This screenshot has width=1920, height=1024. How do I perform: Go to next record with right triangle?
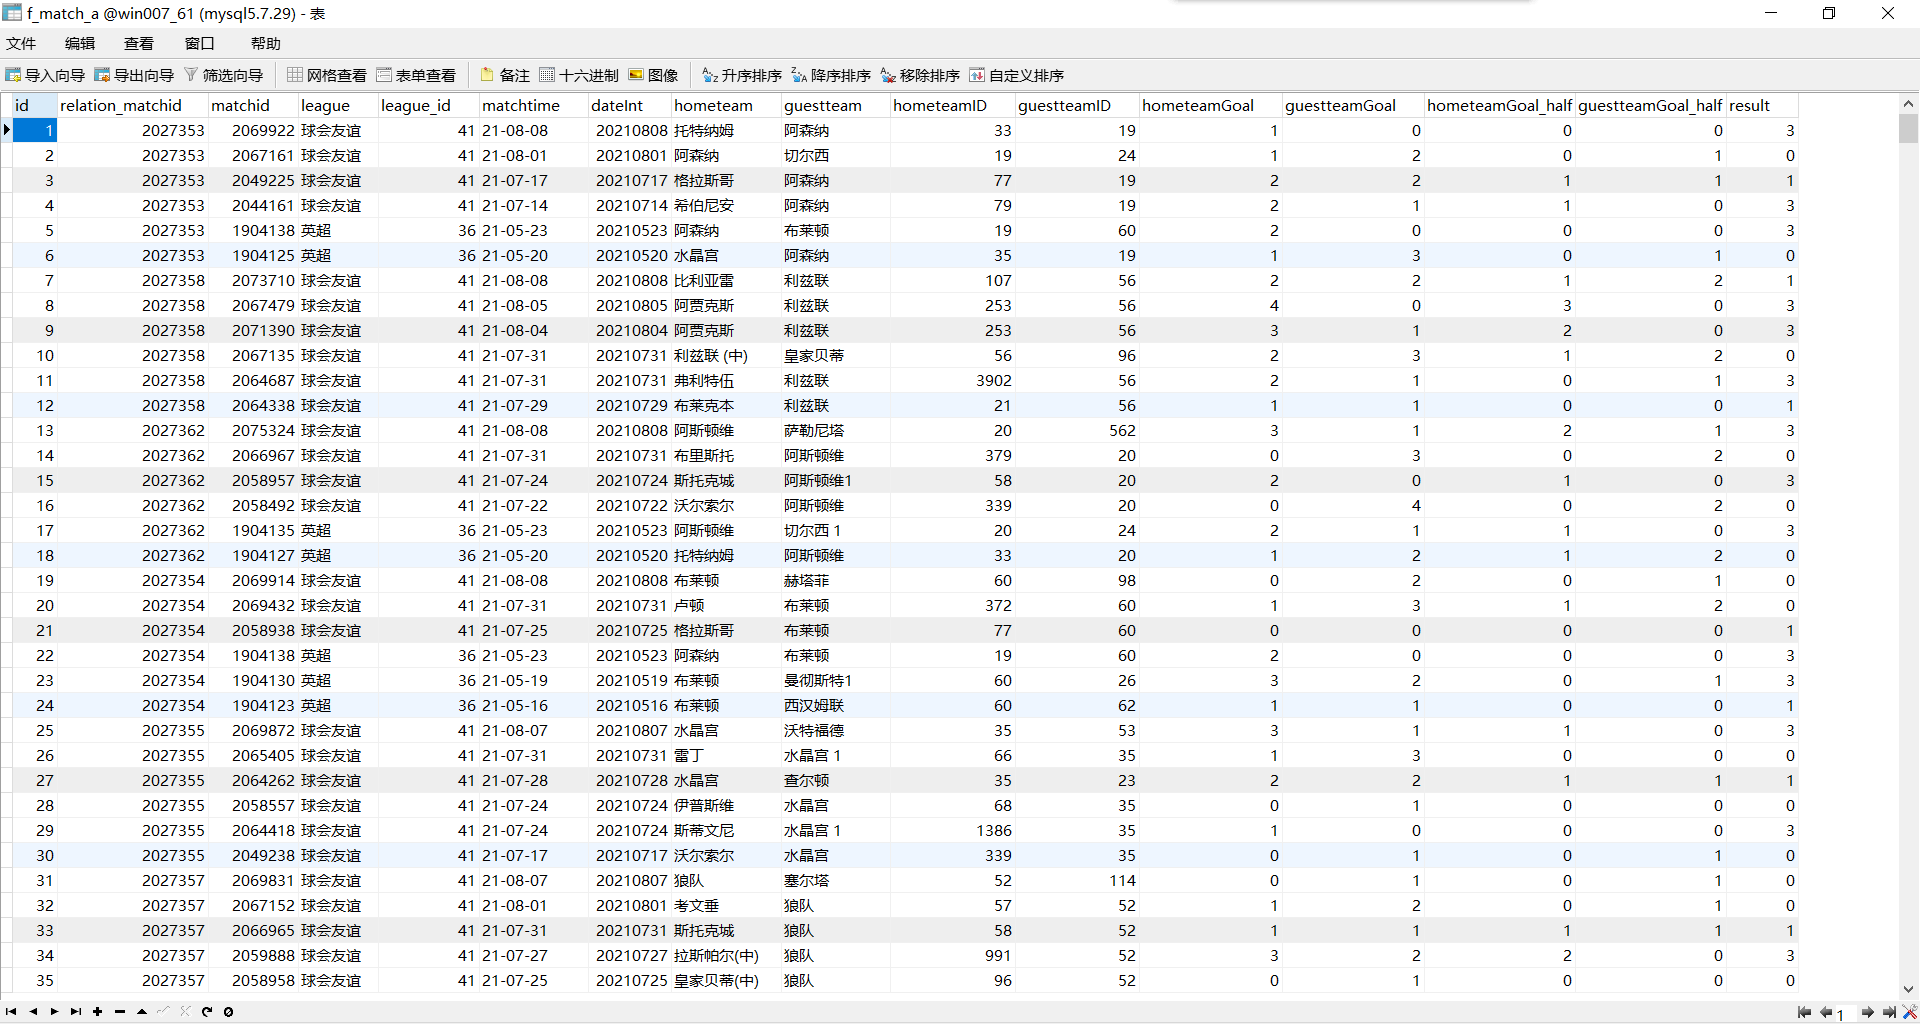pyautogui.click(x=54, y=1011)
